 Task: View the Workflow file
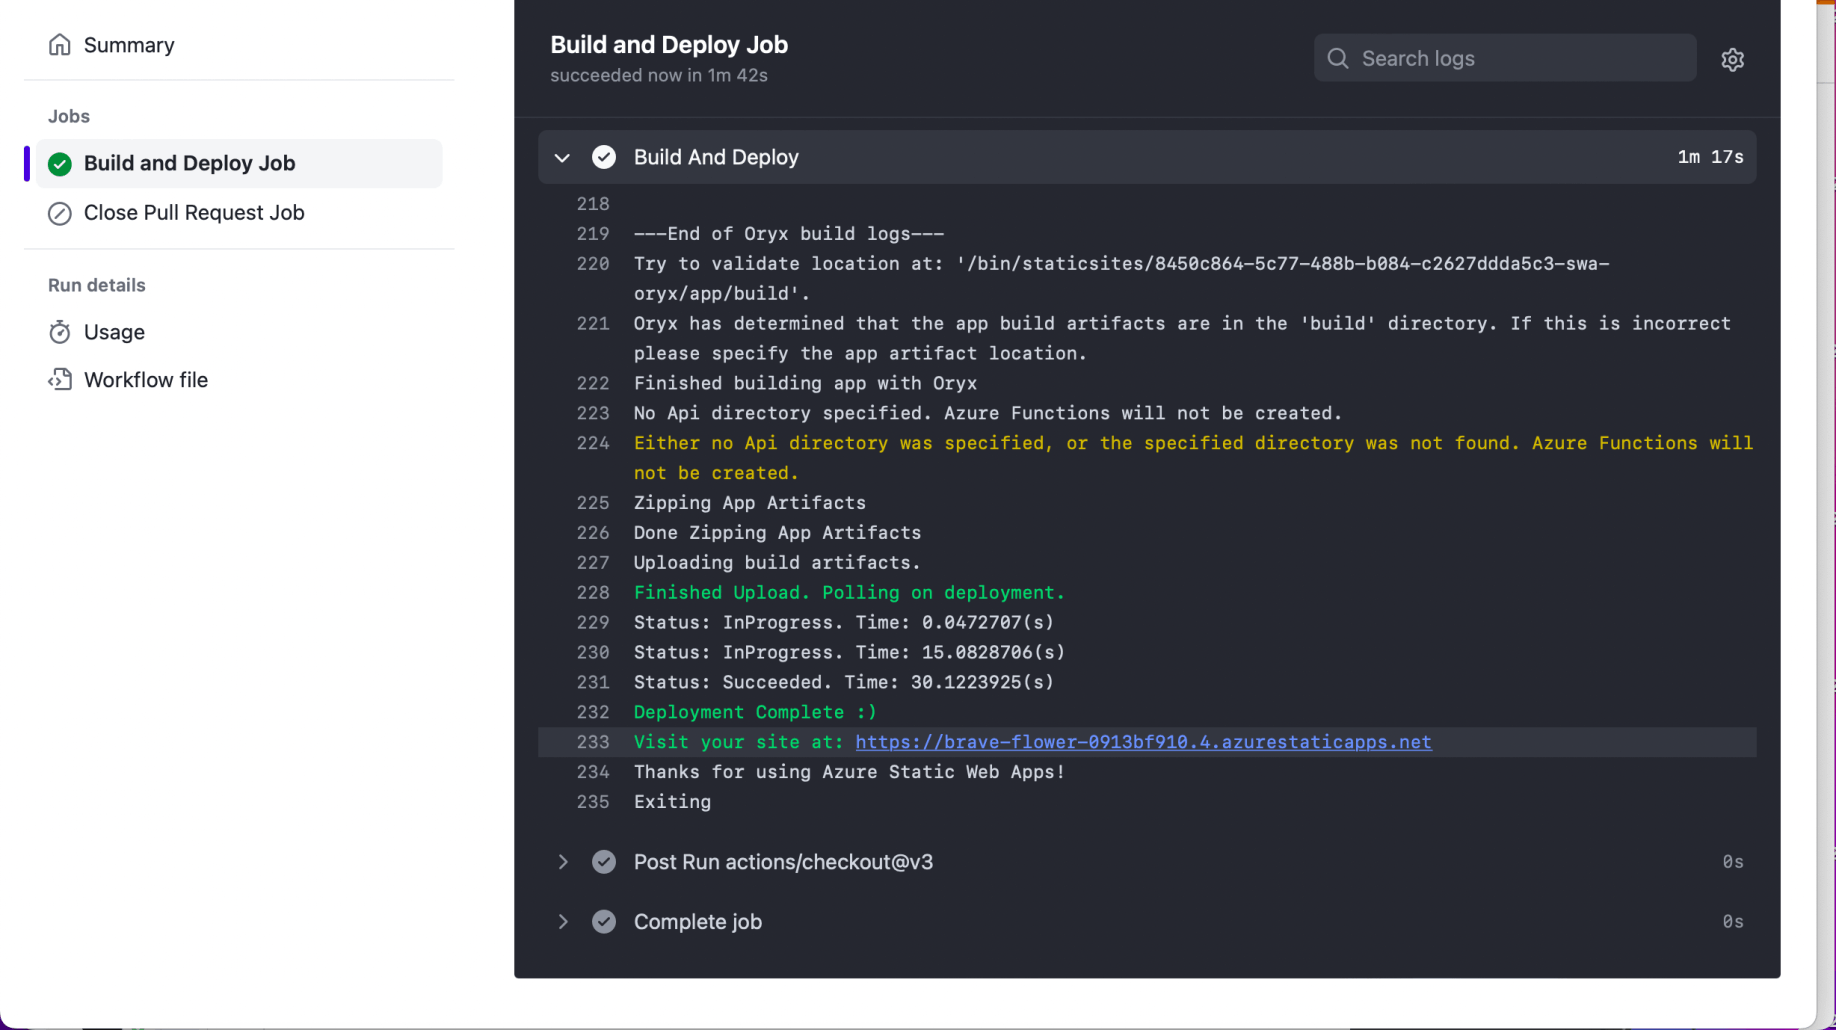pos(146,380)
